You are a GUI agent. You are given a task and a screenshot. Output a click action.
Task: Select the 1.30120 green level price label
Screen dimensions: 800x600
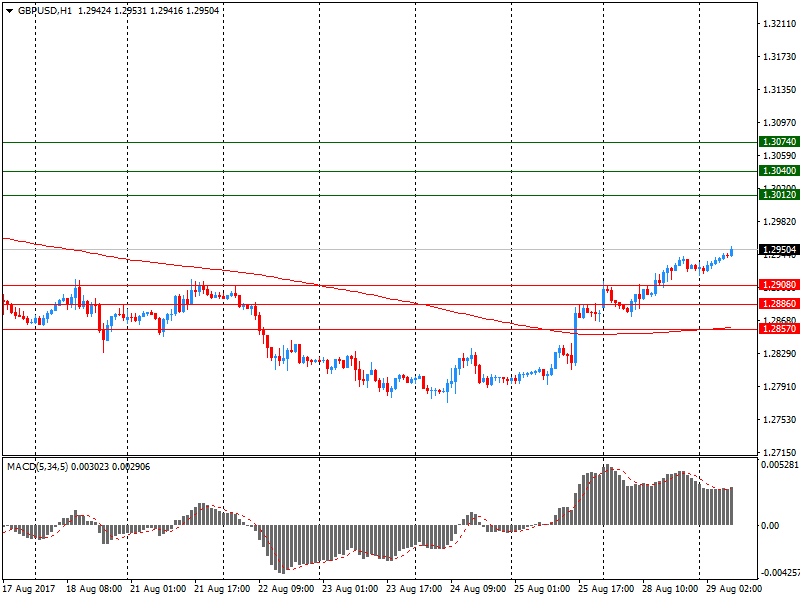779,195
